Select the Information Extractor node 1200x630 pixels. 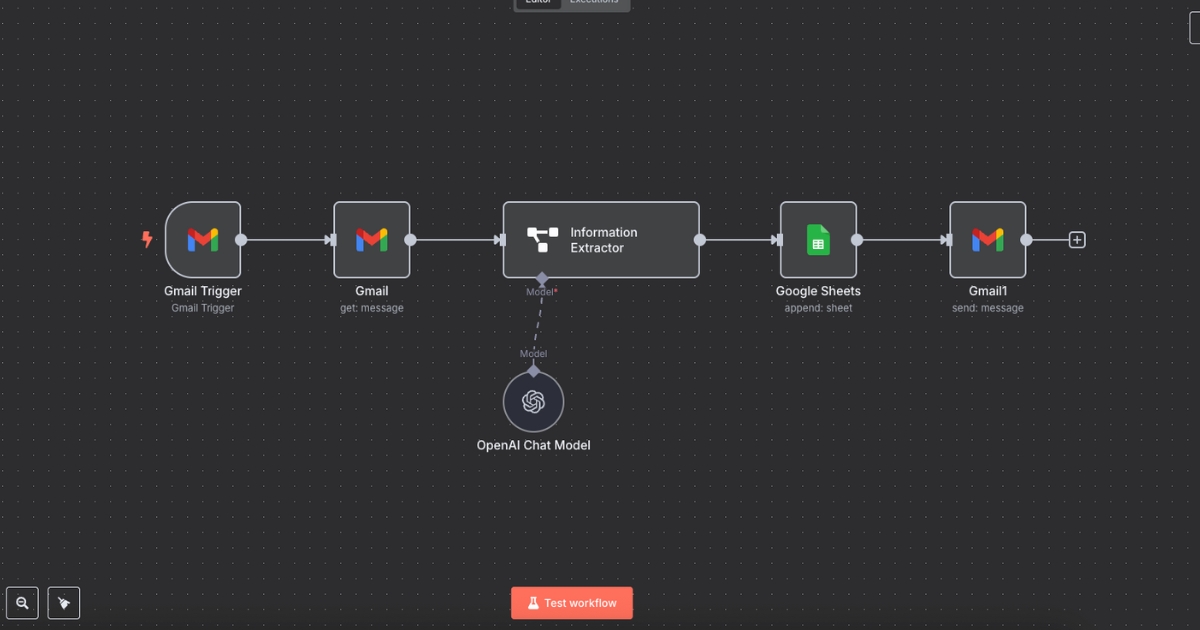click(x=601, y=240)
